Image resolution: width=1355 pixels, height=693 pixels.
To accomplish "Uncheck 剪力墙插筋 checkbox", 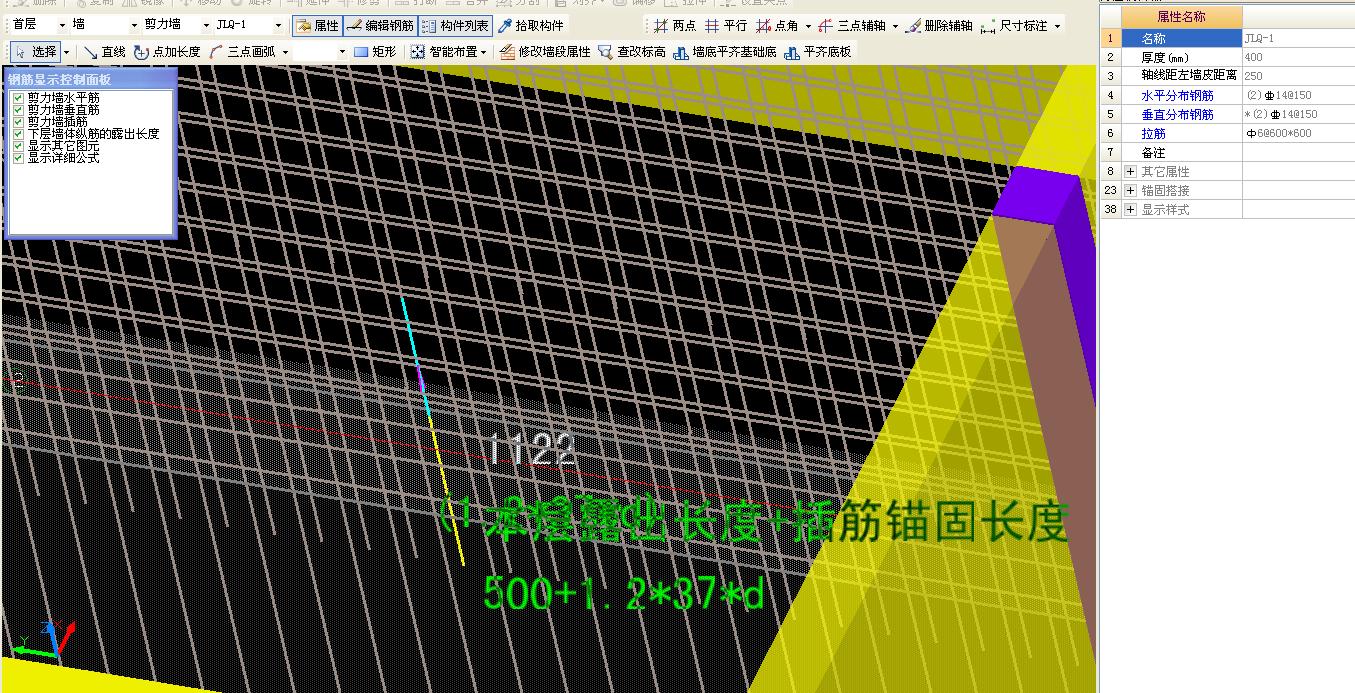I will pyautogui.click(x=18, y=122).
